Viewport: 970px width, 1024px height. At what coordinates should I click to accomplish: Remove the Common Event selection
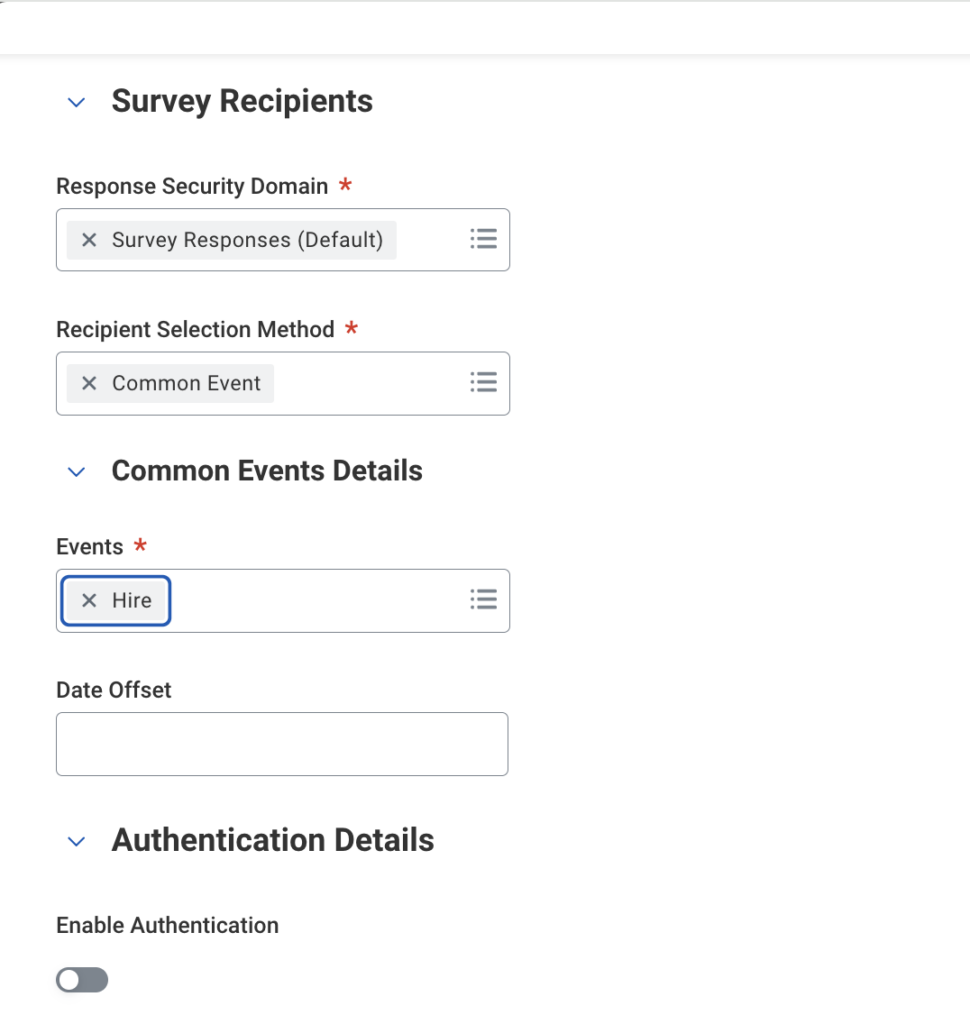(x=89, y=383)
